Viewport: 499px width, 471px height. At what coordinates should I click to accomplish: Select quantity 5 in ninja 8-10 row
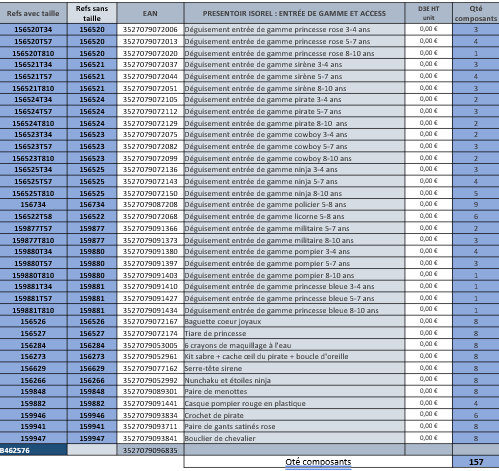pos(476,193)
